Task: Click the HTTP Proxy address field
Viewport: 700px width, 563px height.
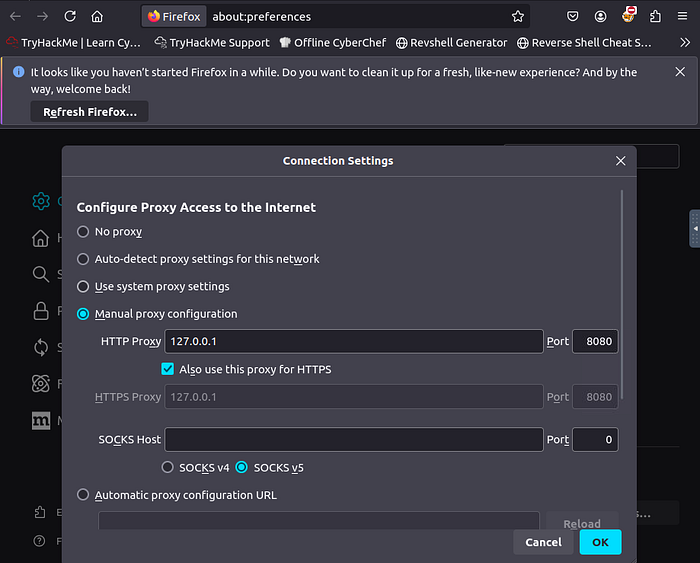Action: tap(354, 342)
